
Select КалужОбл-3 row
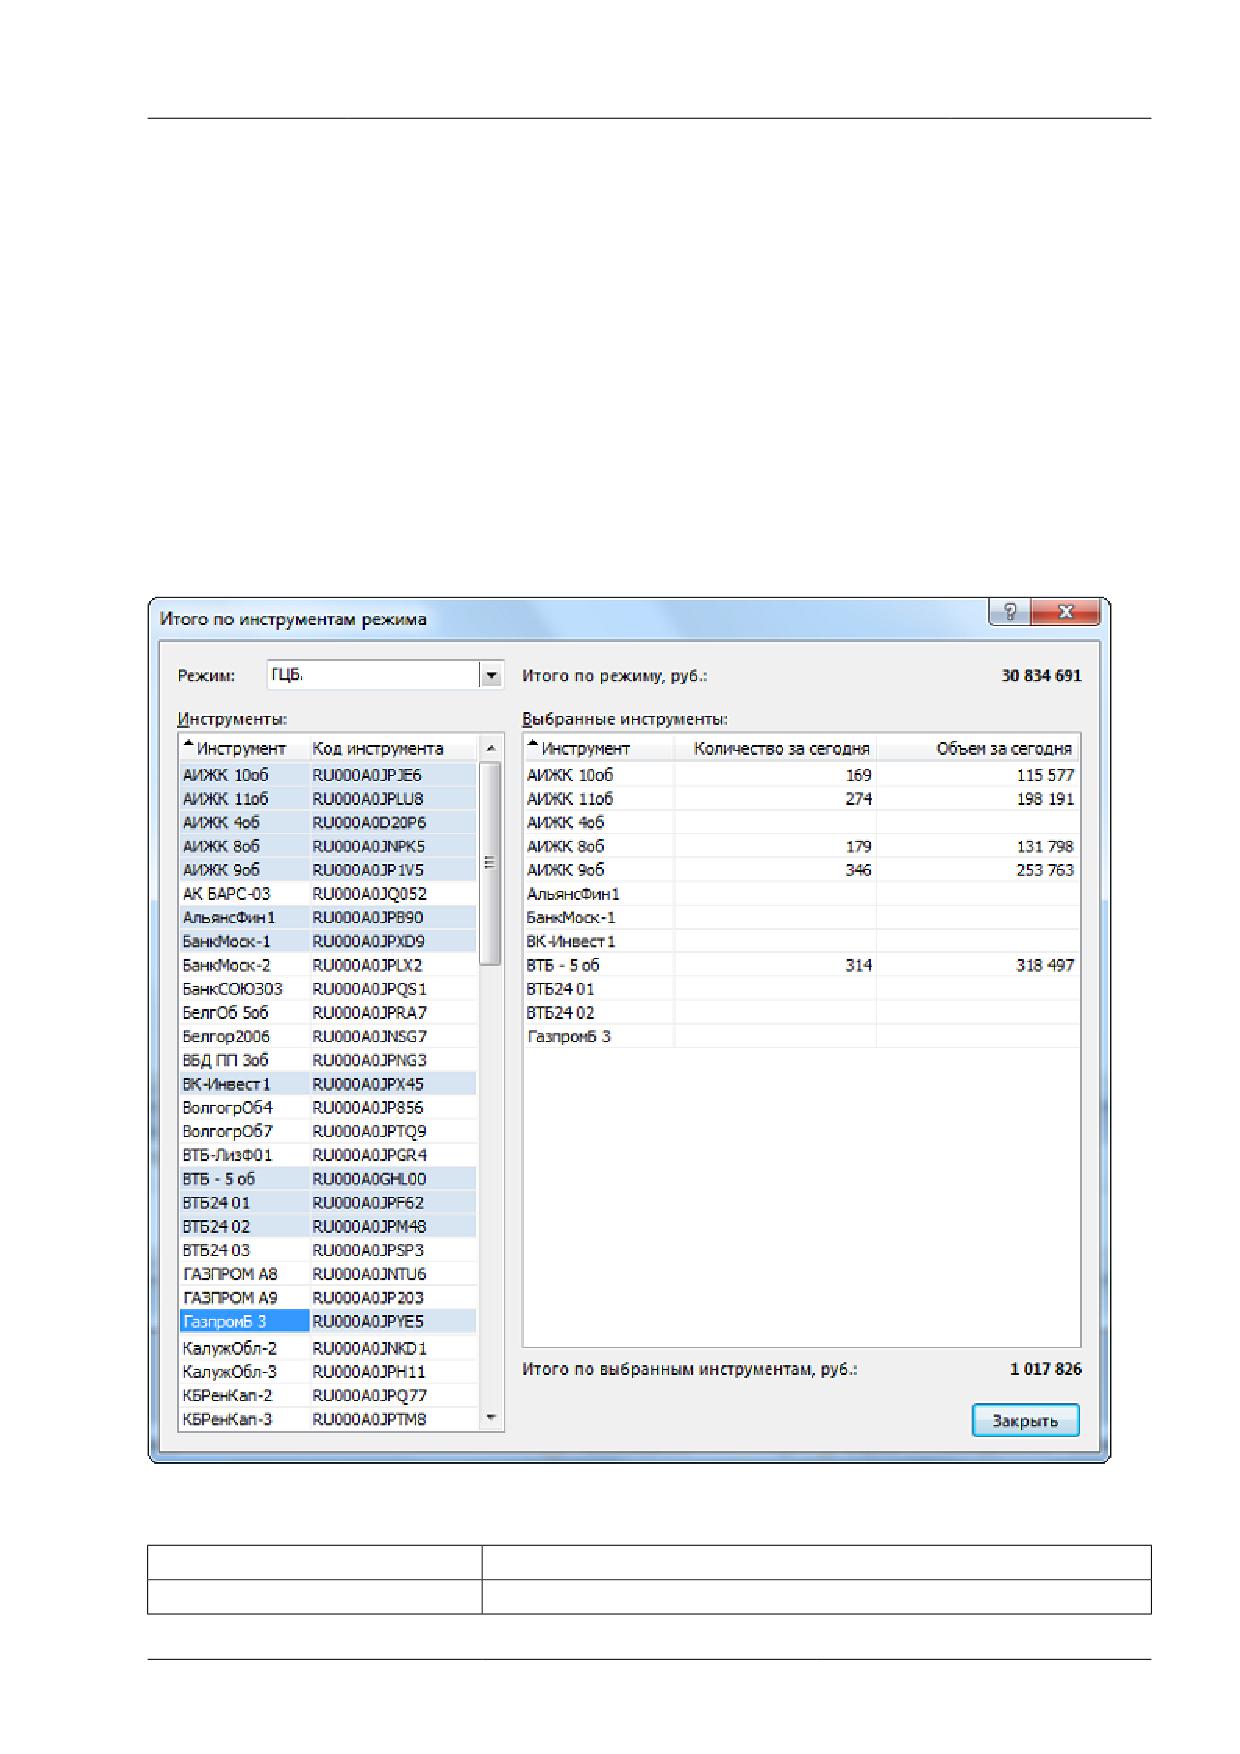(x=328, y=1372)
